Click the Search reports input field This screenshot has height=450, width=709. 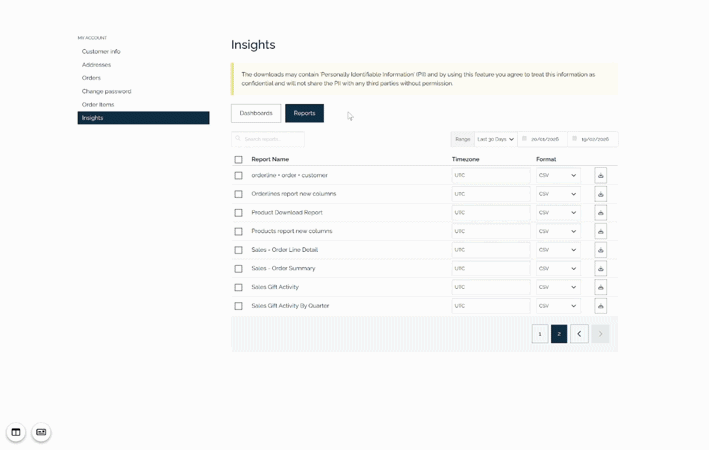pos(268,139)
